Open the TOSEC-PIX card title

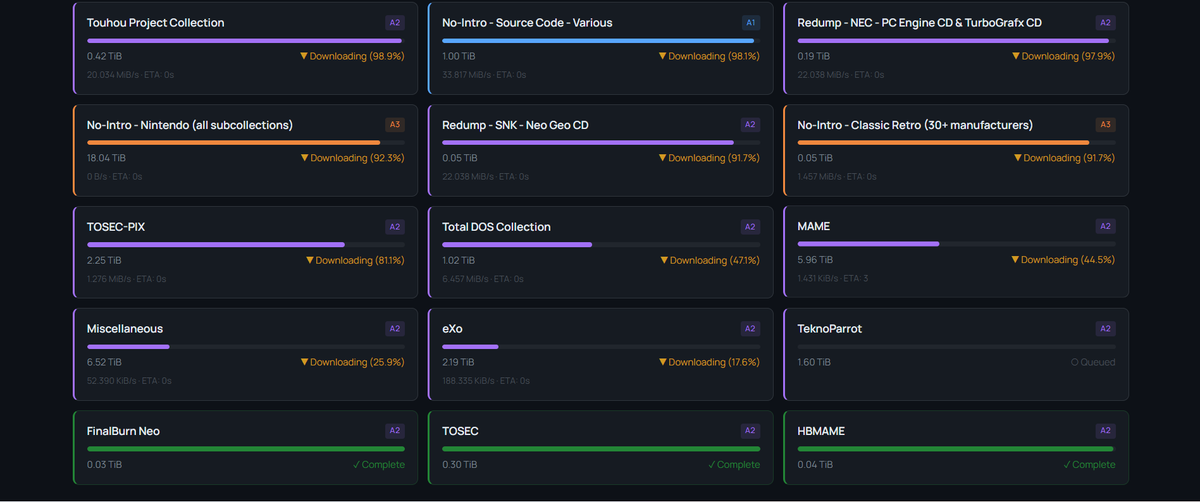click(116, 227)
